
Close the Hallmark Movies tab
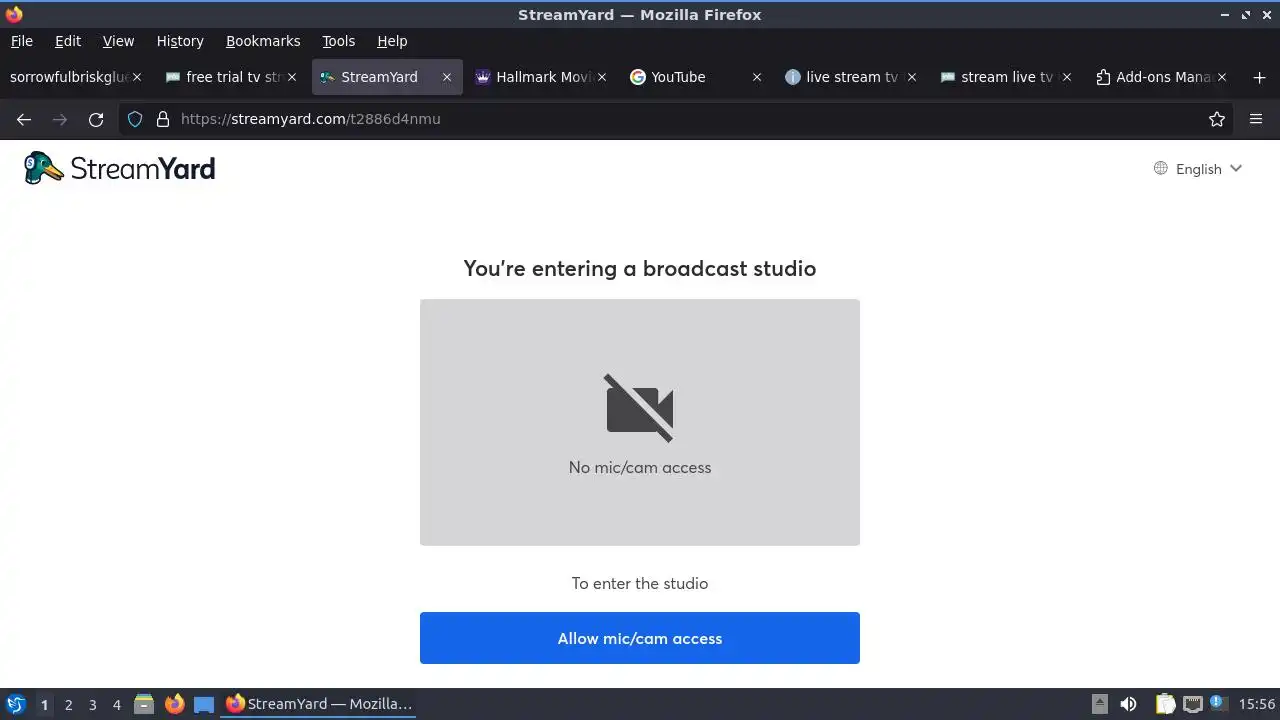click(x=602, y=77)
